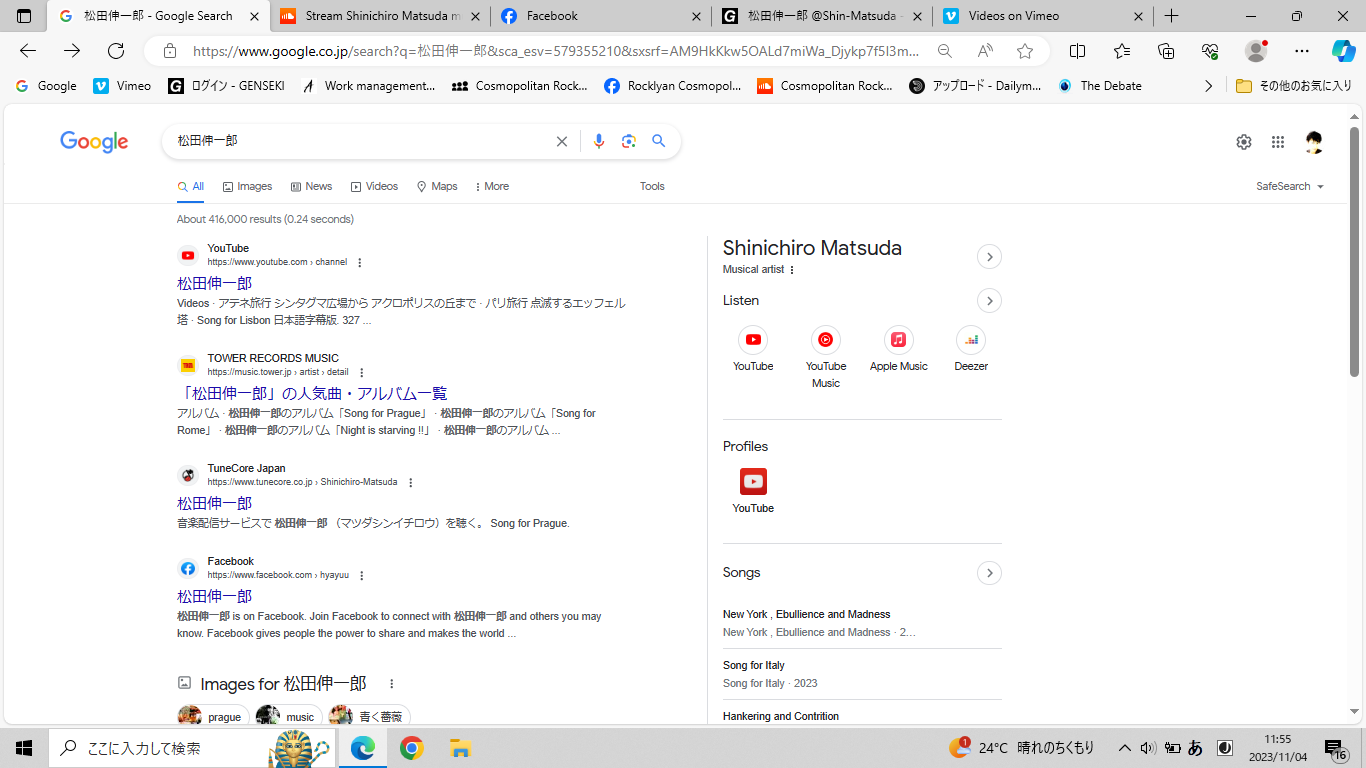Clear the search box text
1366x768 pixels.
pyautogui.click(x=562, y=142)
